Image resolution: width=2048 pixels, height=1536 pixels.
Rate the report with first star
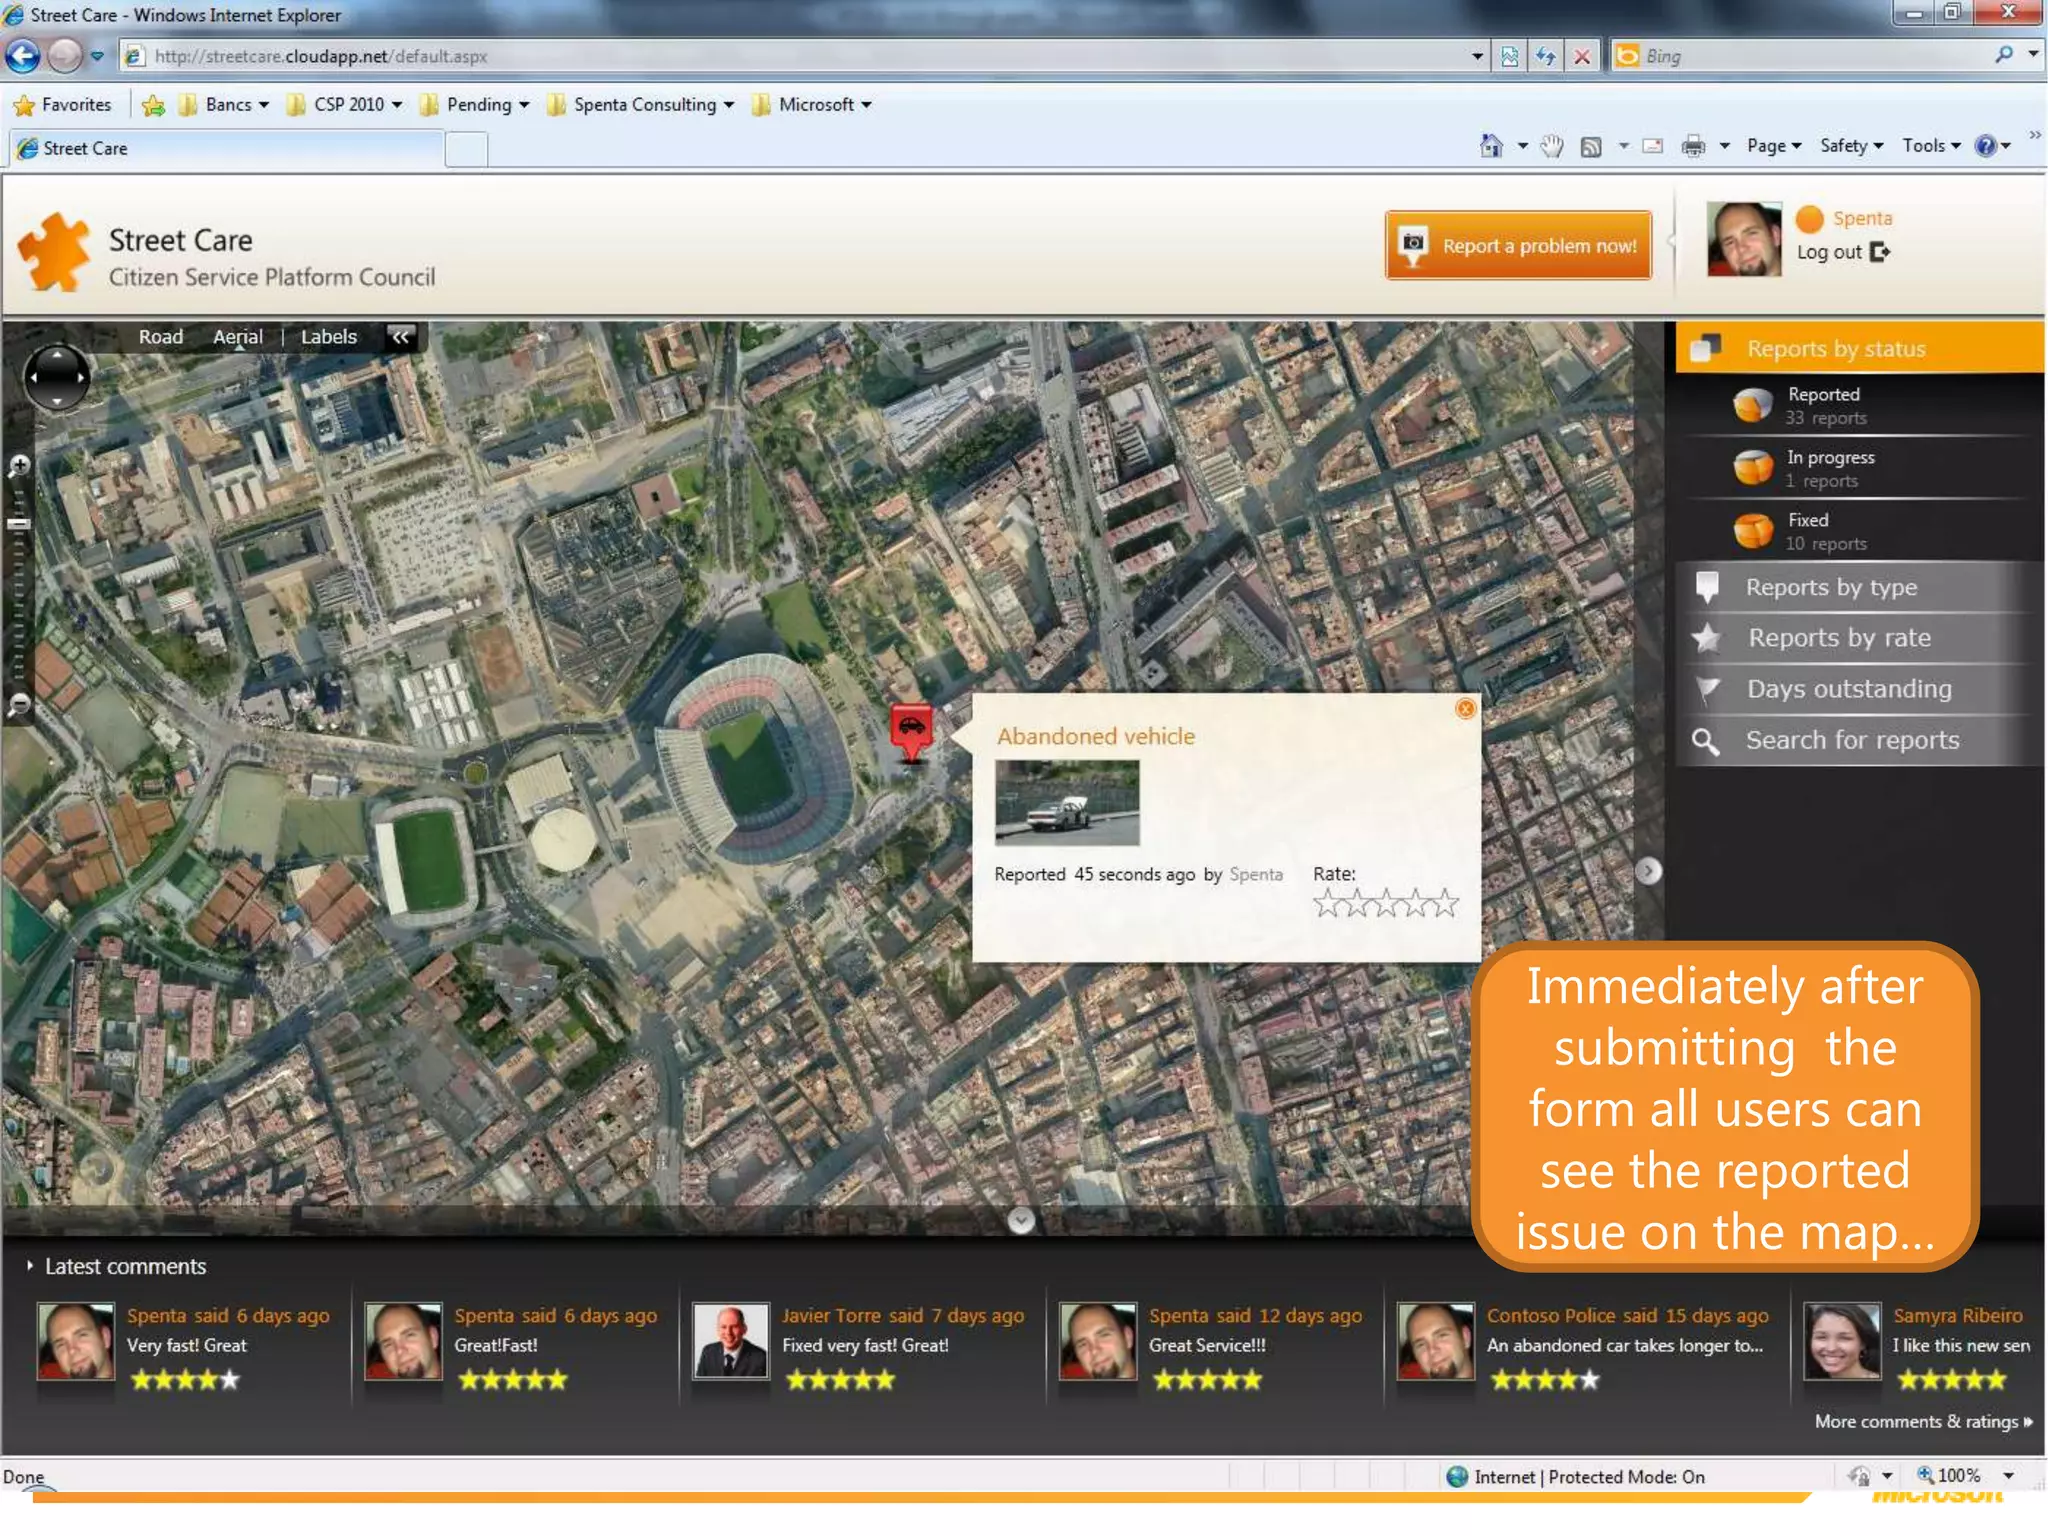pyautogui.click(x=1326, y=905)
